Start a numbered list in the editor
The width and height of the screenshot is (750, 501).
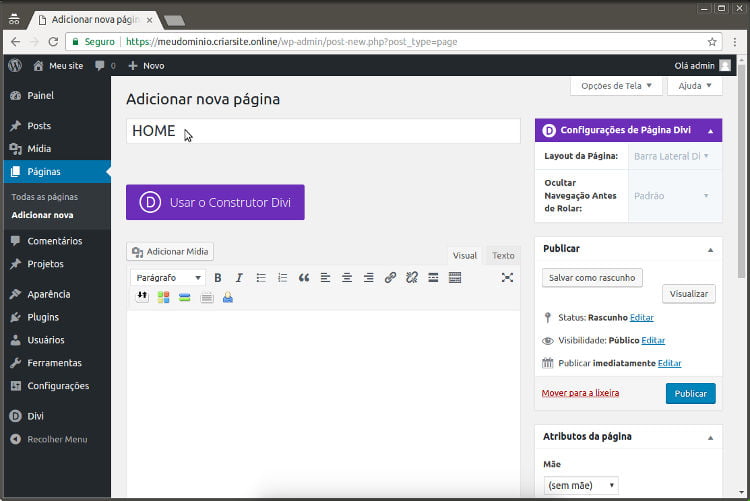282,277
